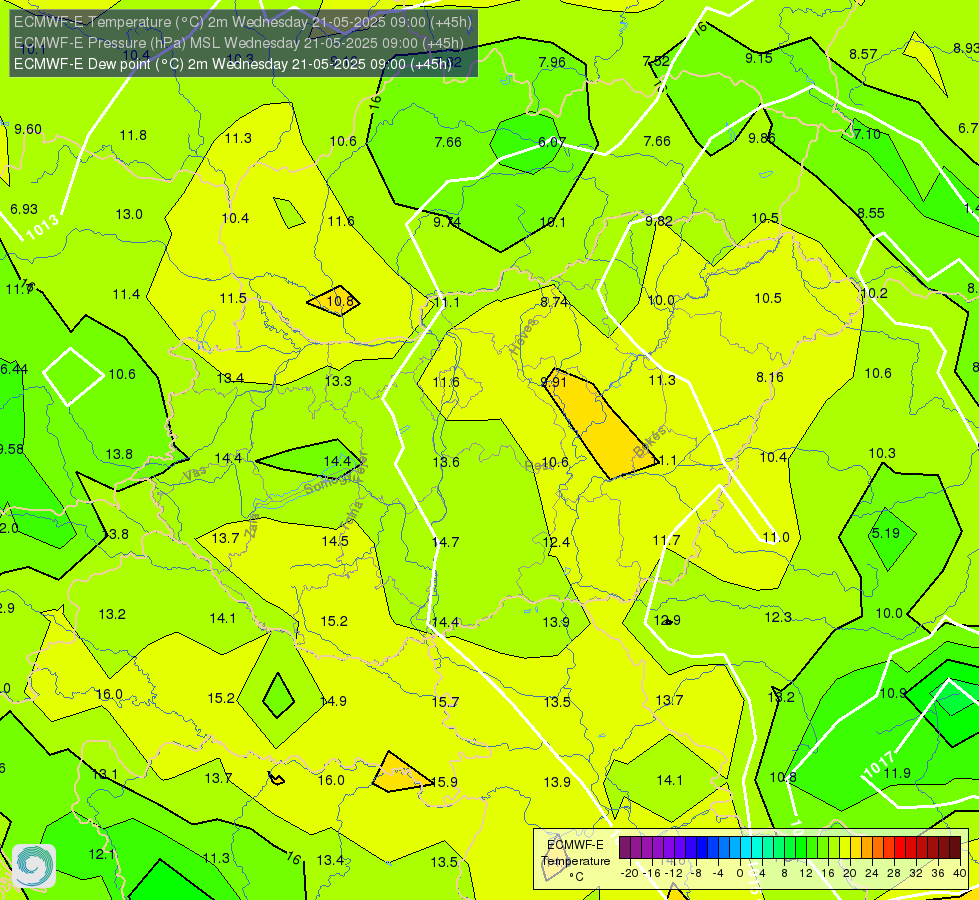Click the Vas county label
This screenshot has height=900, width=979.
click(195, 474)
